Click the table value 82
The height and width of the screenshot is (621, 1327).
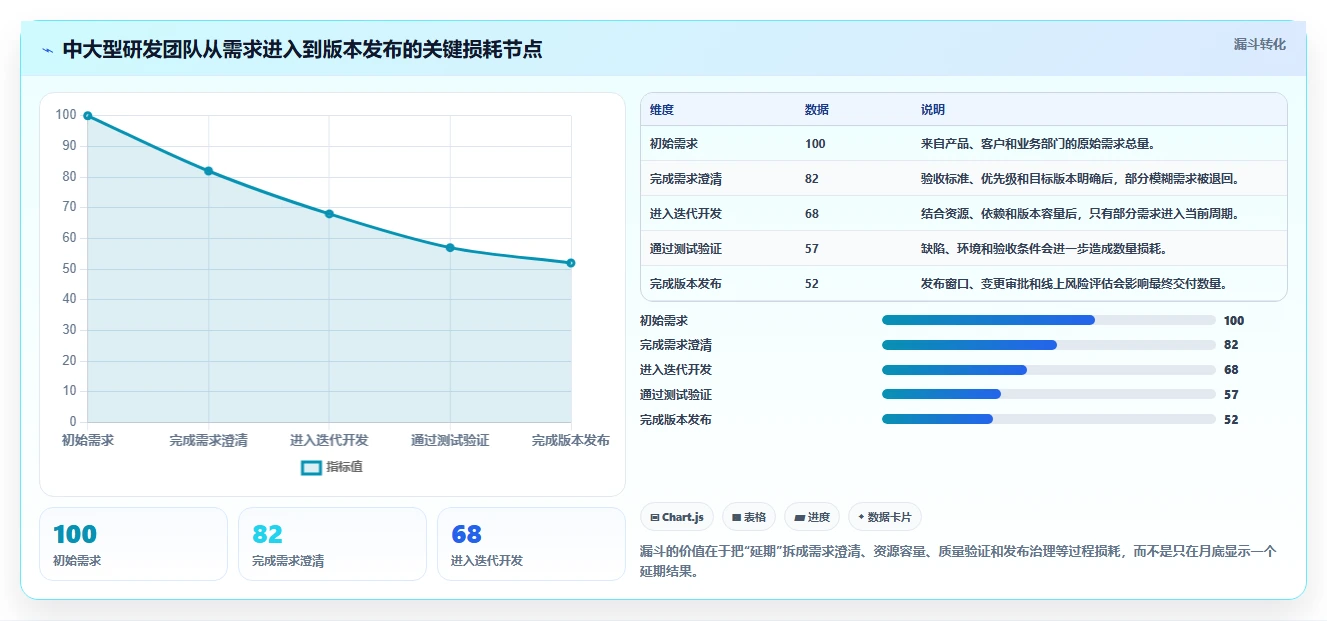click(812, 179)
